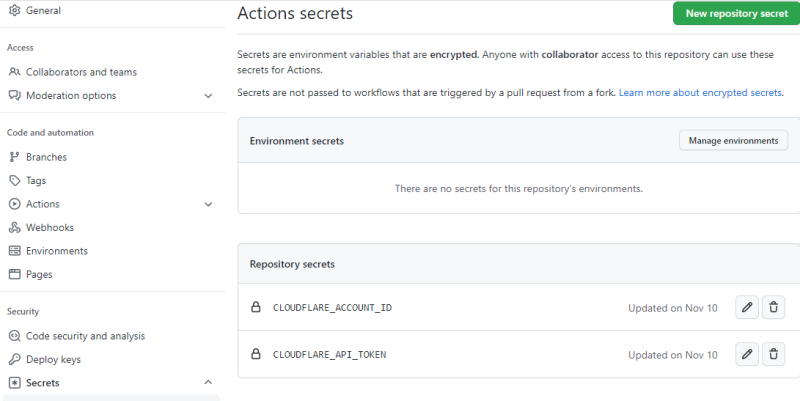
Task: Click the Webhooks icon in sidebar
Action: [x=15, y=227]
